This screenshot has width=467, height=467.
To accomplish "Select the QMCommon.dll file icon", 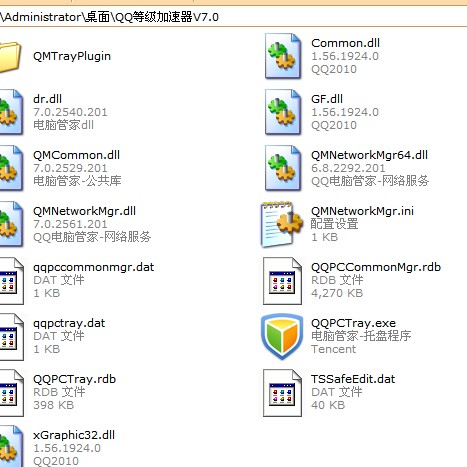I will (x=11, y=168).
